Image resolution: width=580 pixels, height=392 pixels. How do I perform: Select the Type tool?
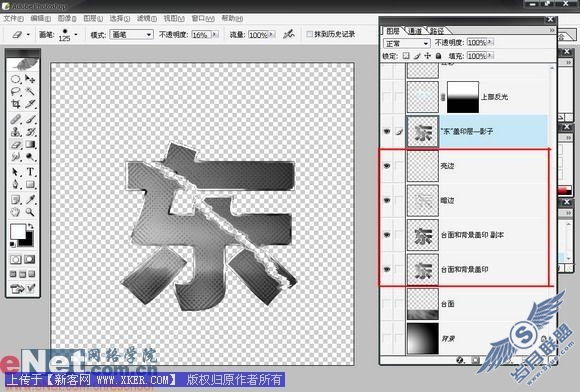pos(30,172)
